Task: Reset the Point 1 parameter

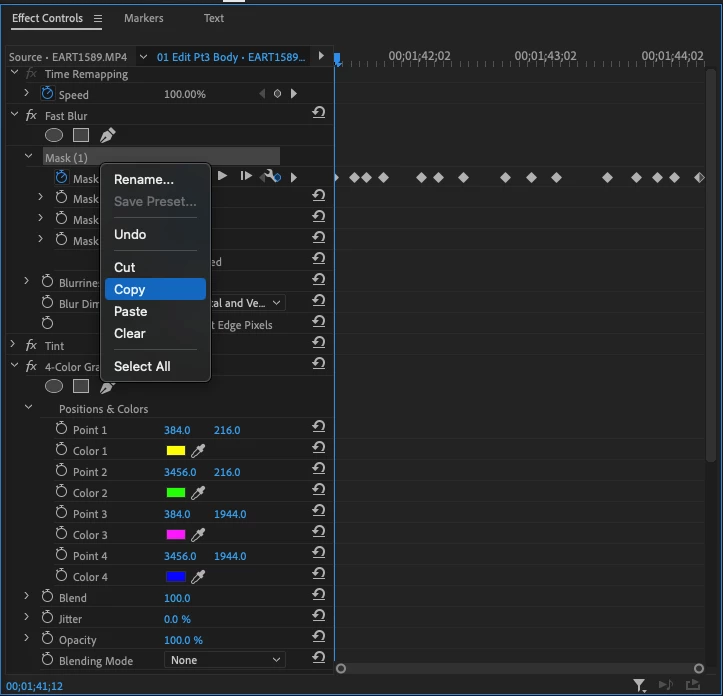Action: pyautogui.click(x=319, y=427)
